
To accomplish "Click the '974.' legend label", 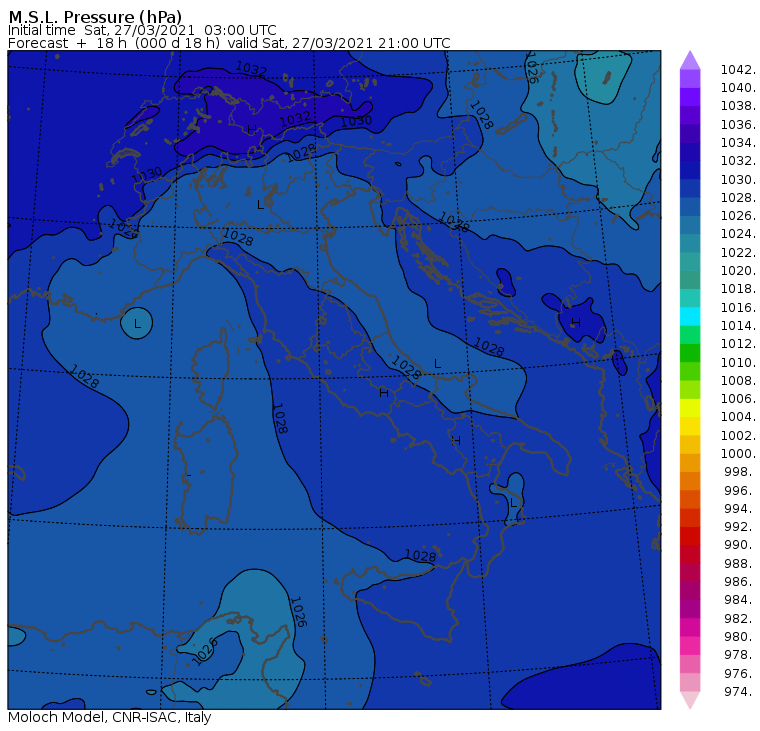I will (x=740, y=692).
